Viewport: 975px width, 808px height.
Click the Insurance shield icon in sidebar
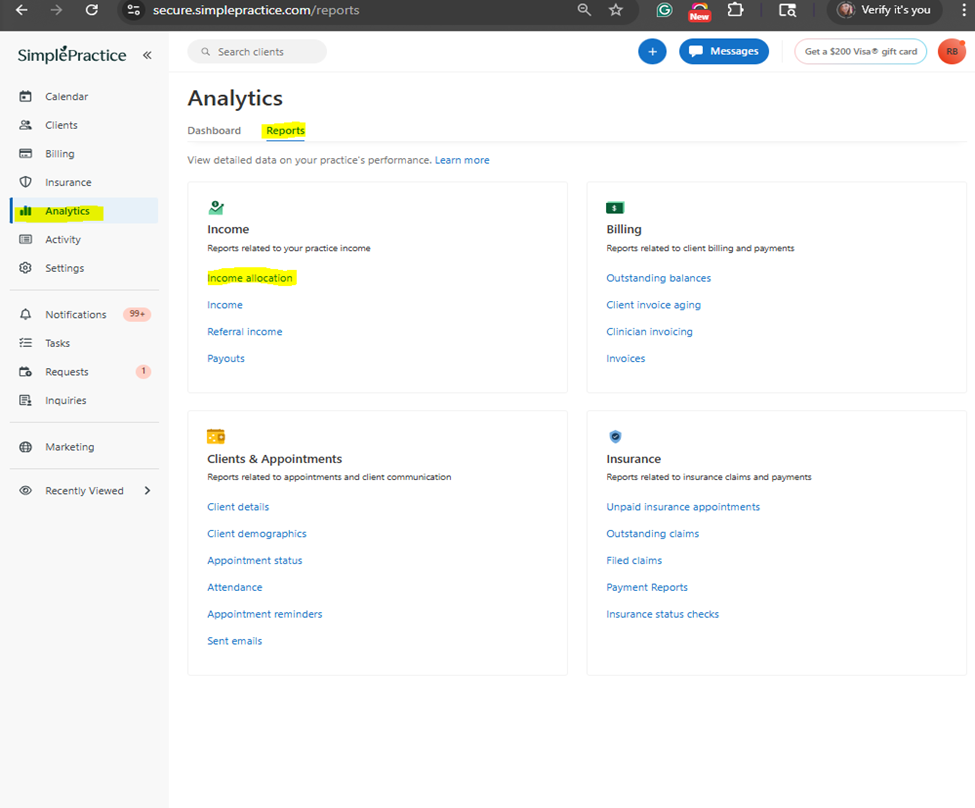(x=25, y=182)
